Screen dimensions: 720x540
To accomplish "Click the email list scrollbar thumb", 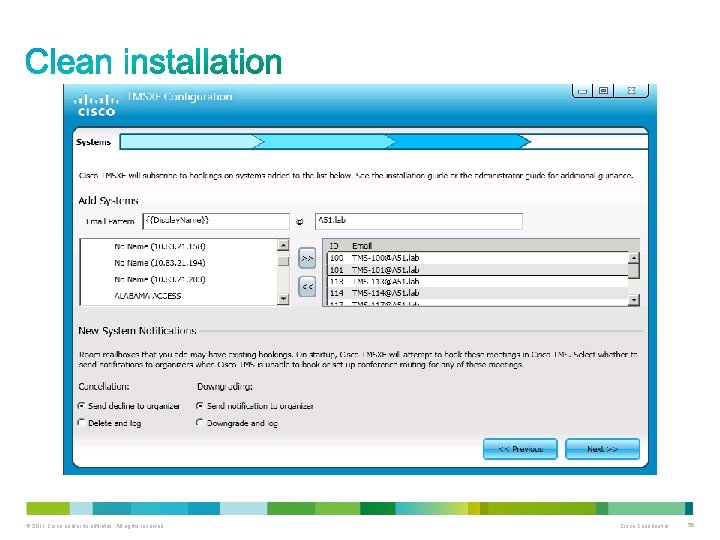I will (634, 271).
